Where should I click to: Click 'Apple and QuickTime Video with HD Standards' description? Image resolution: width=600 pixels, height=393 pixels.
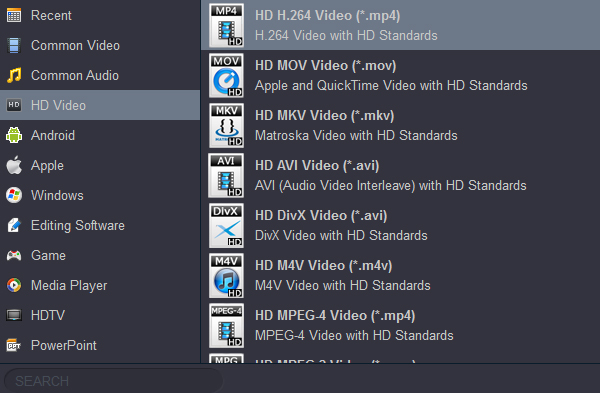(x=391, y=85)
